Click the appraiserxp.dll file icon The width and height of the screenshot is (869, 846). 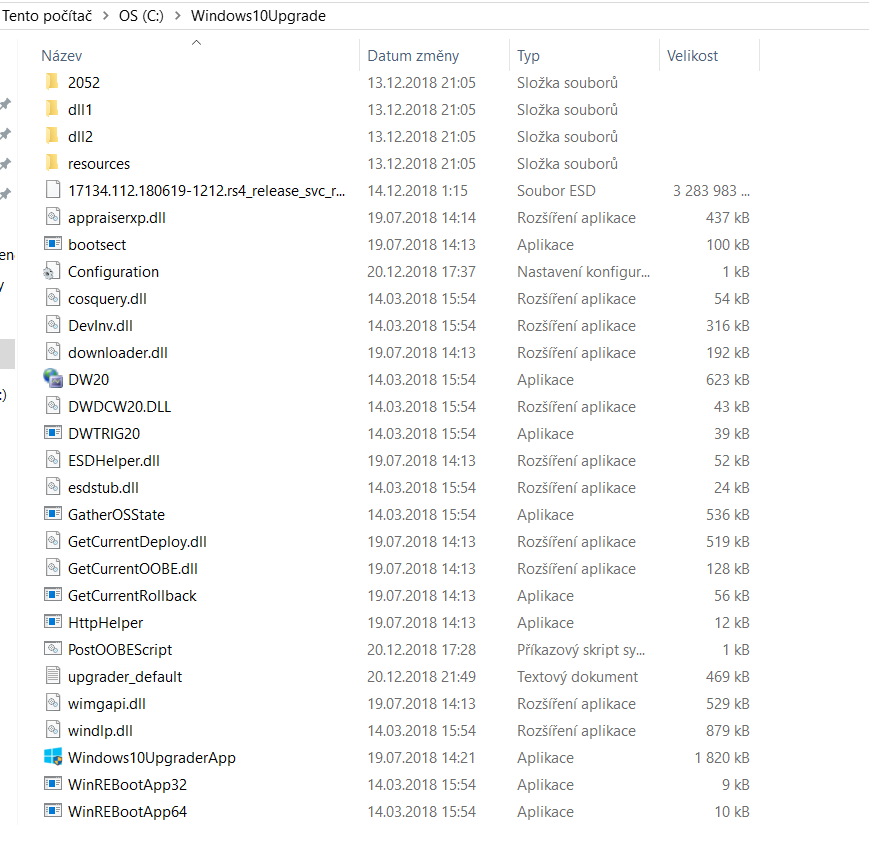[53, 217]
